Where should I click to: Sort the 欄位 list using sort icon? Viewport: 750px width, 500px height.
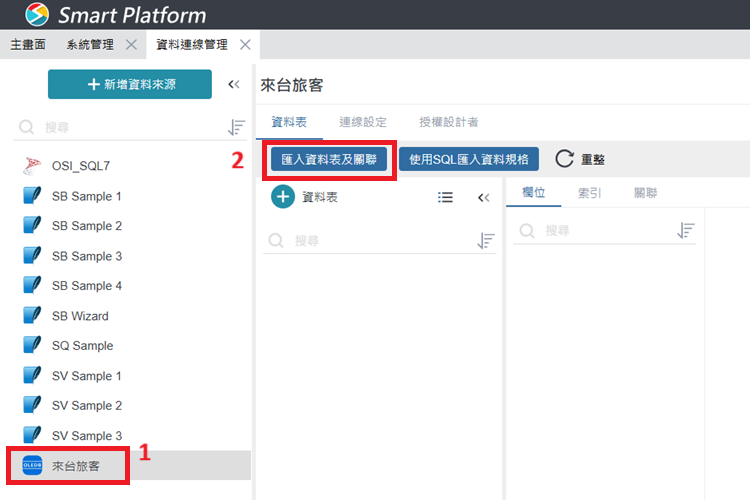(686, 231)
